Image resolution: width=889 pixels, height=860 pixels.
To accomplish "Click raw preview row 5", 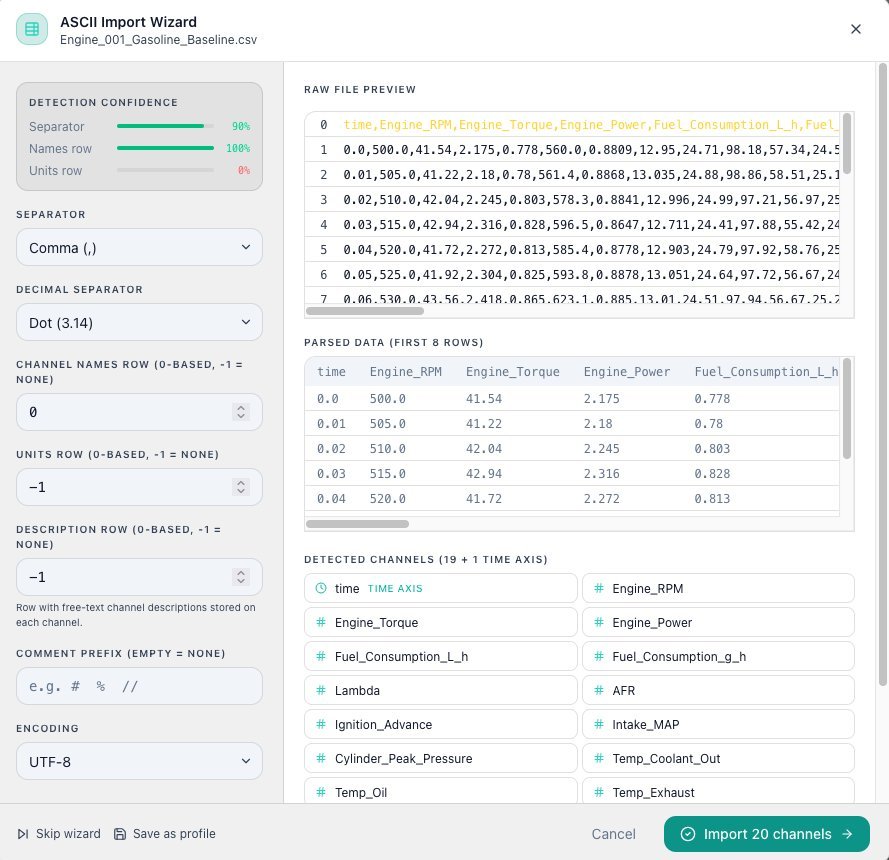I will (572, 249).
